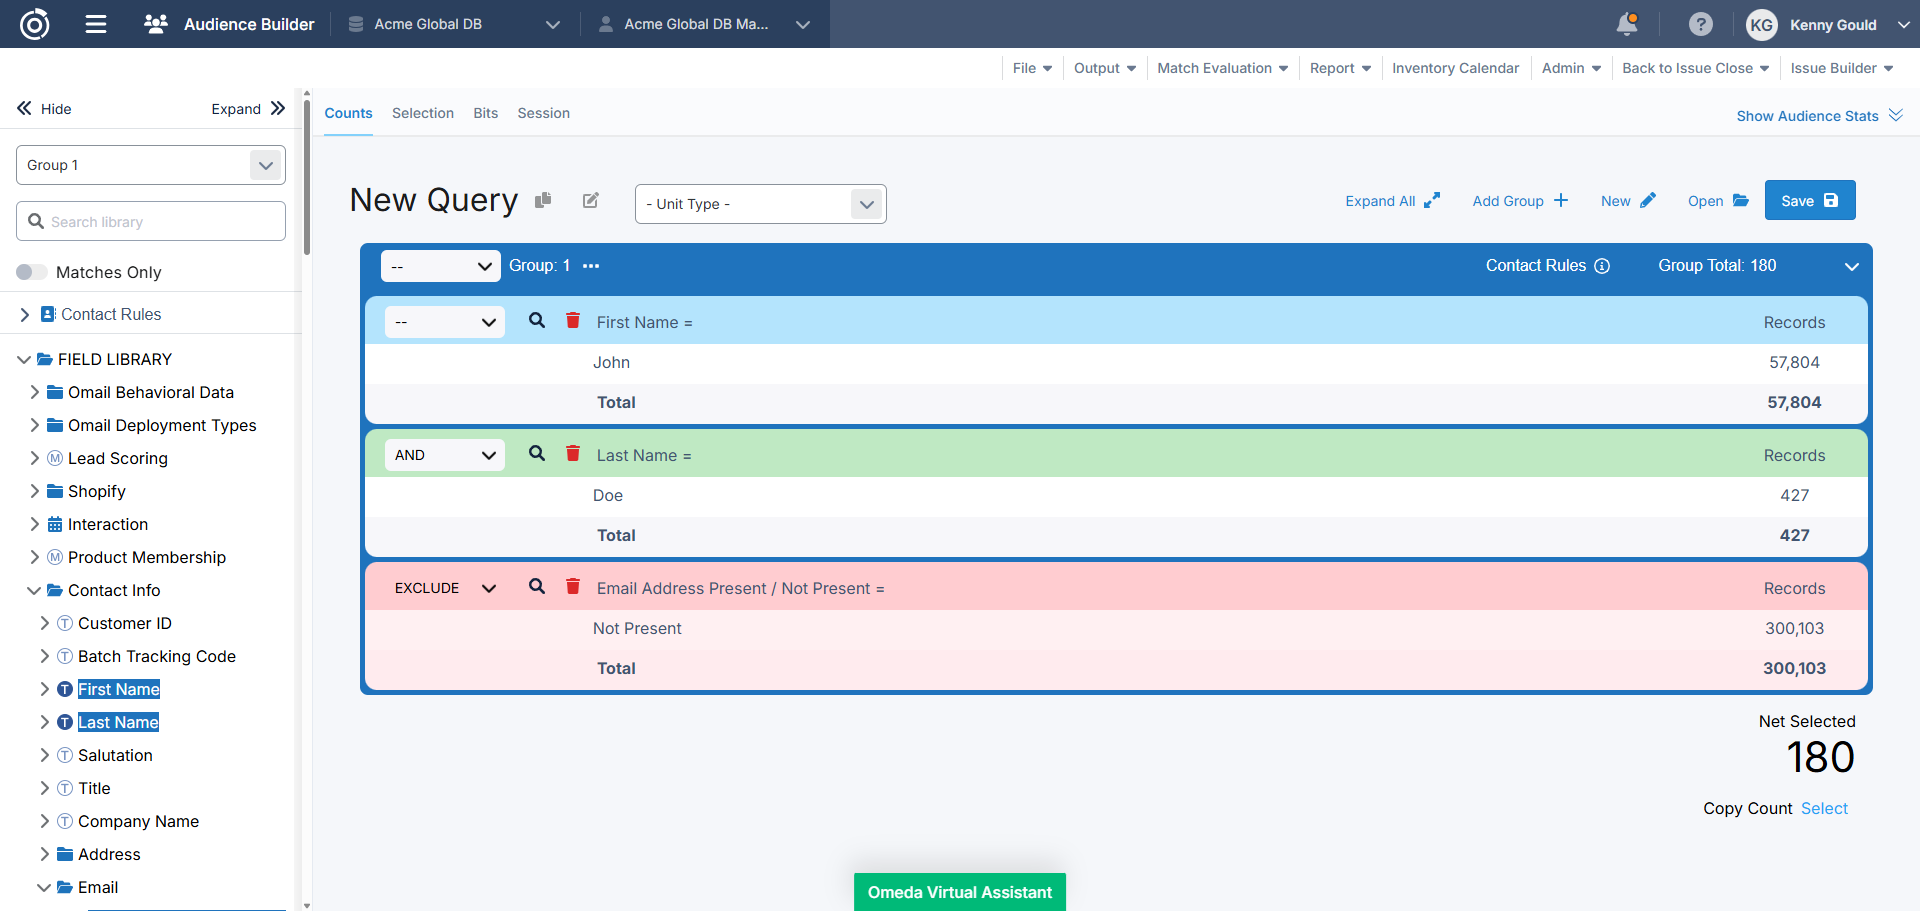
Task: Click the Save button
Action: [1809, 200]
